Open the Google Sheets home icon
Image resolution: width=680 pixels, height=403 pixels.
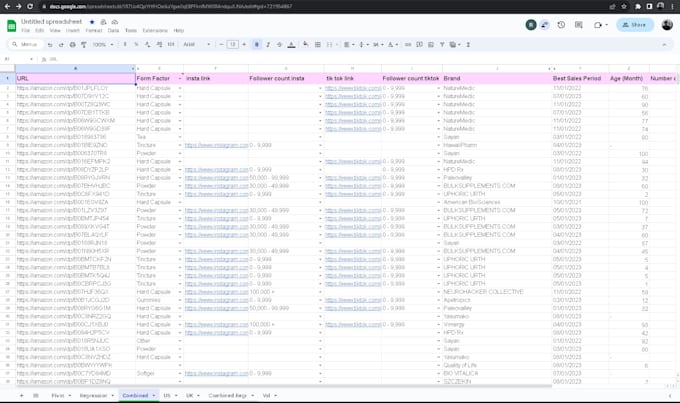point(12,26)
